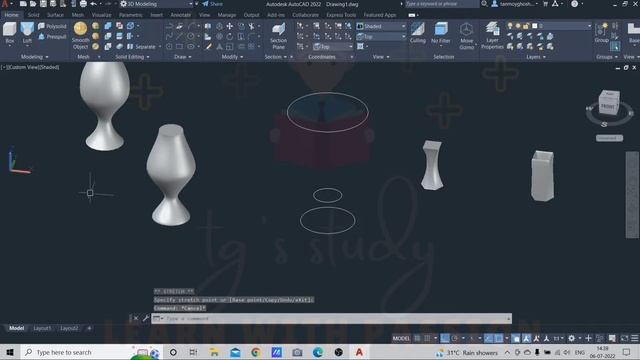Click the keyword search input box
The height and width of the screenshot is (360, 640).
point(442,4)
